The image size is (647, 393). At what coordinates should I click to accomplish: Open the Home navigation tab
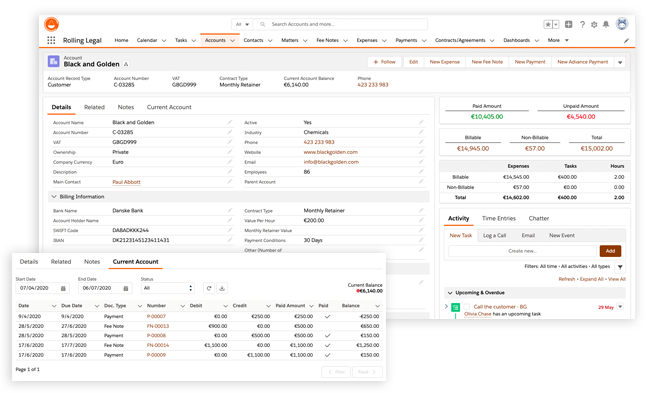pyautogui.click(x=121, y=40)
